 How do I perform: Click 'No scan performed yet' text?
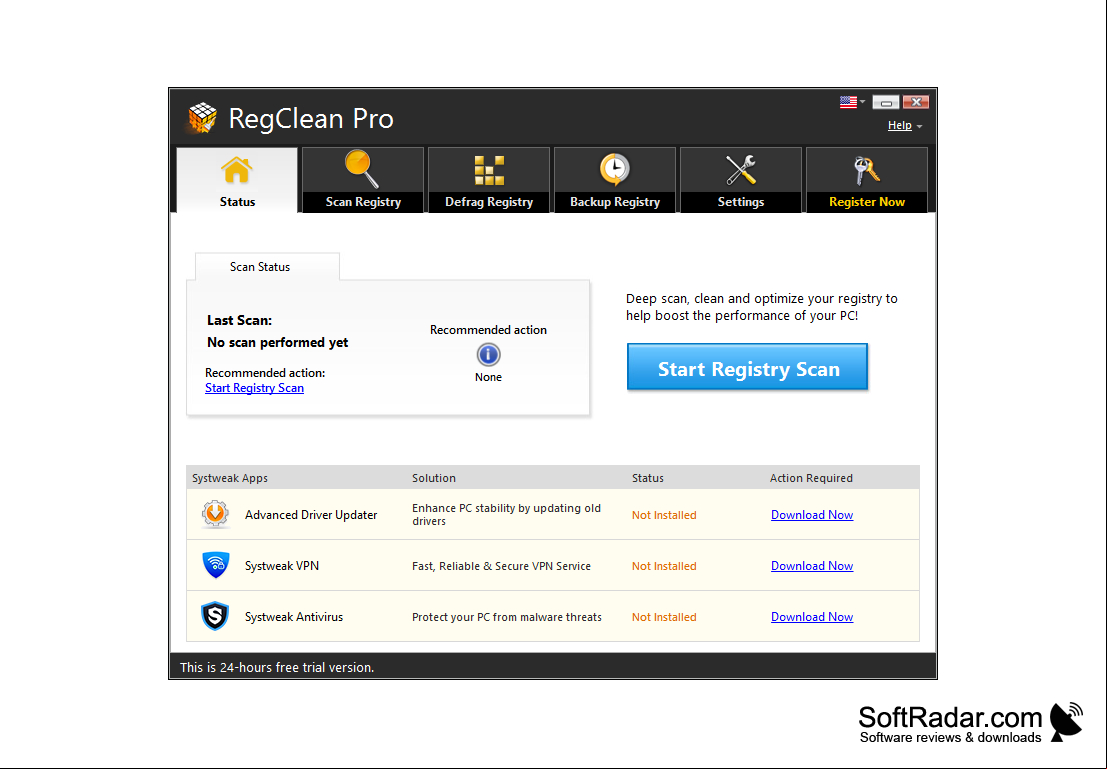tap(277, 342)
